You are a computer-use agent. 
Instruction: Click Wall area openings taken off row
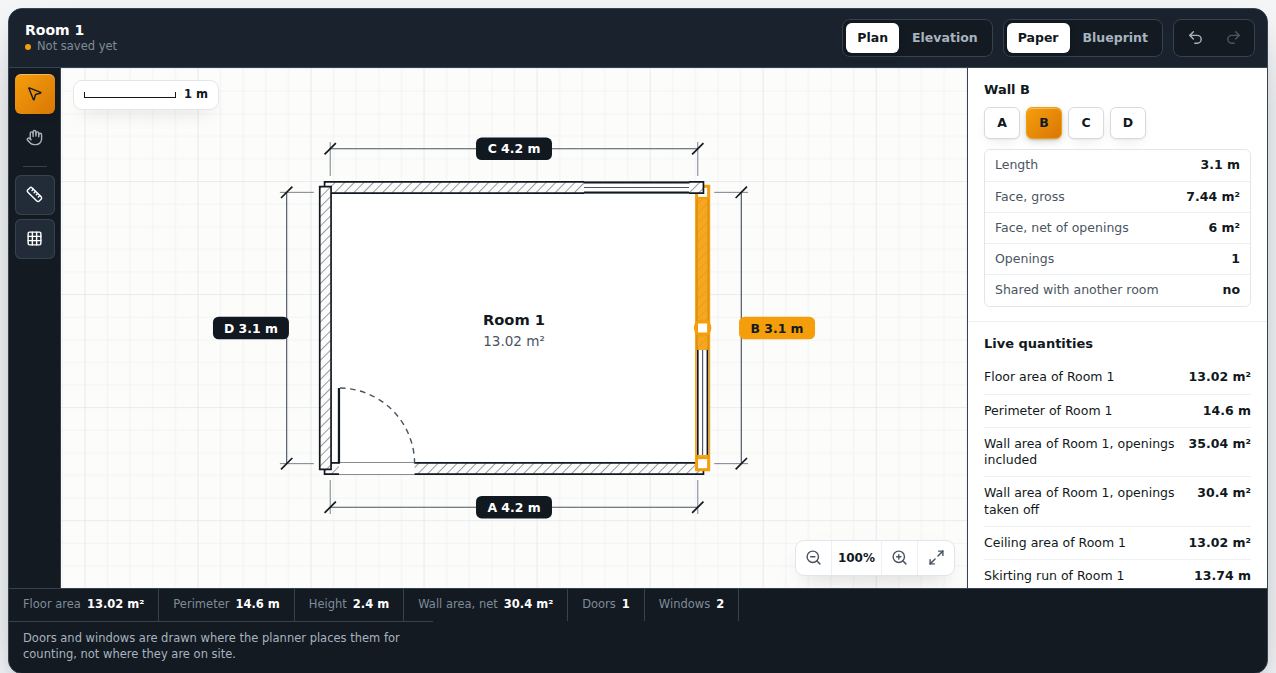point(1117,501)
